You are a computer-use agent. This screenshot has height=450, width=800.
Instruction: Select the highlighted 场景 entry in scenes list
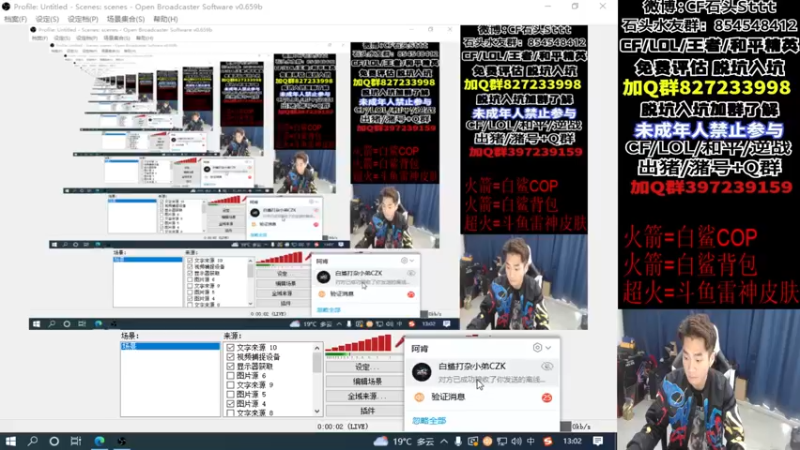170,346
